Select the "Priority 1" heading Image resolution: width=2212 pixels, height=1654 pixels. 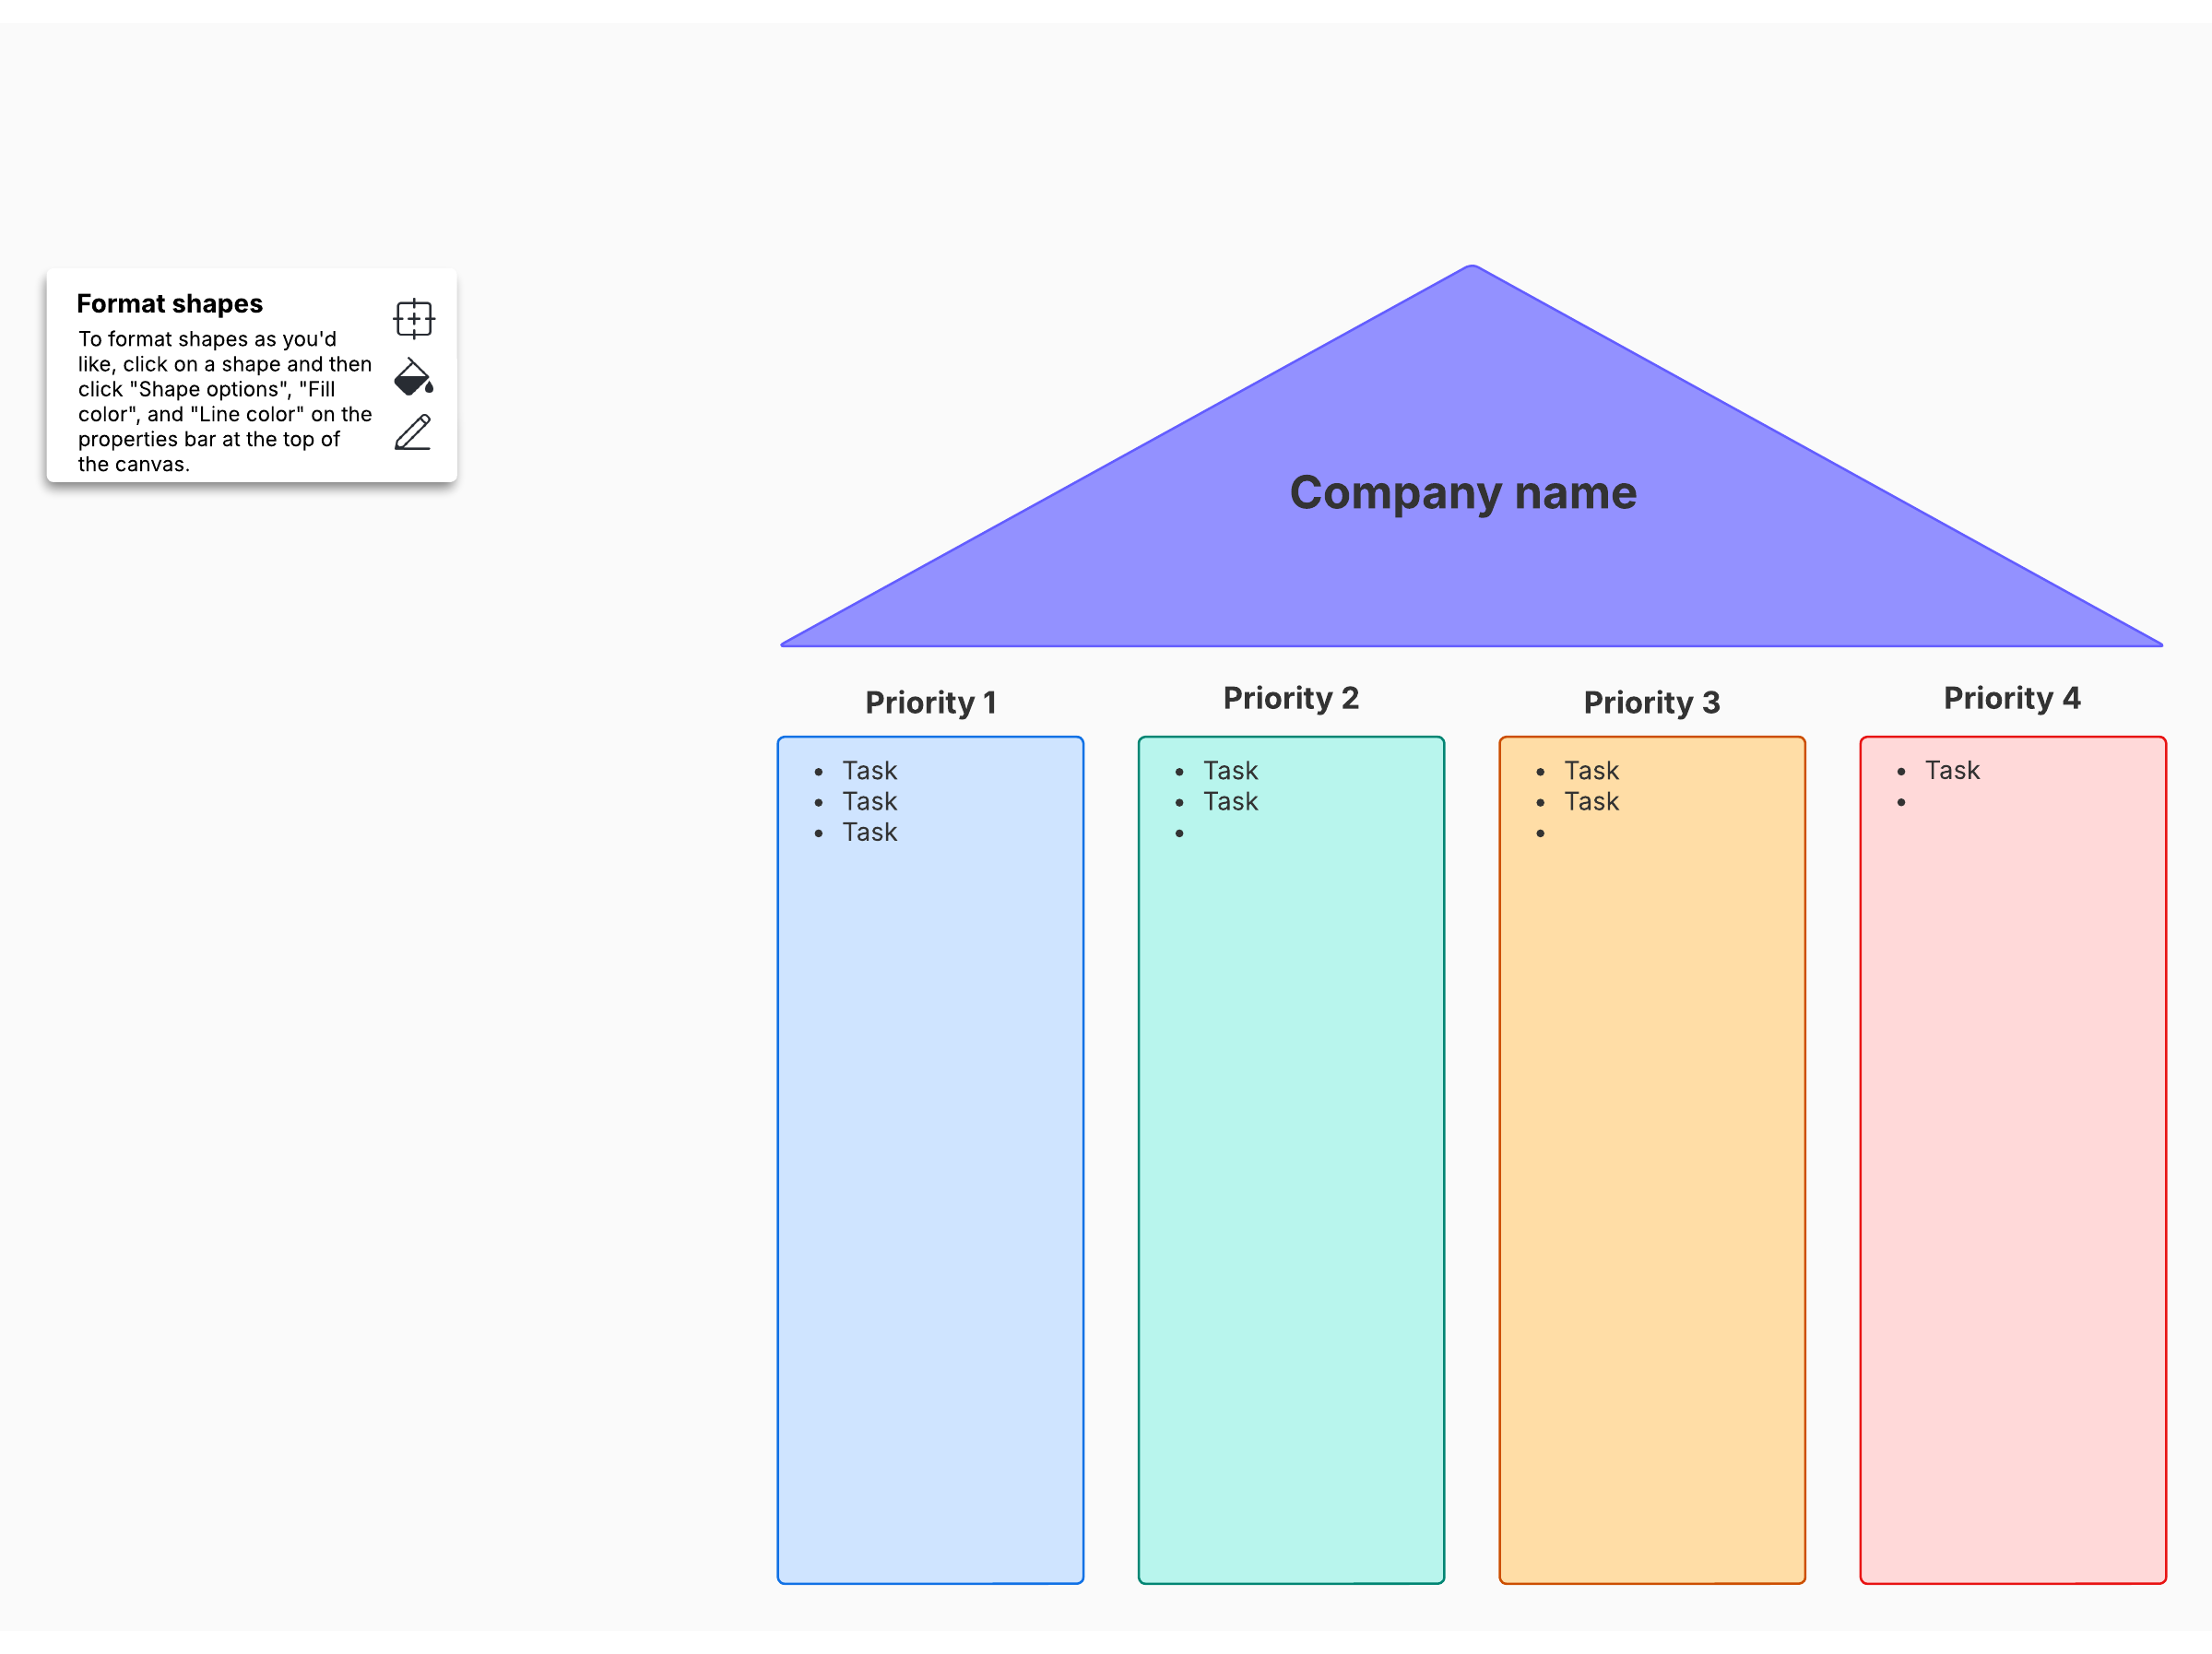tap(930, 702)
